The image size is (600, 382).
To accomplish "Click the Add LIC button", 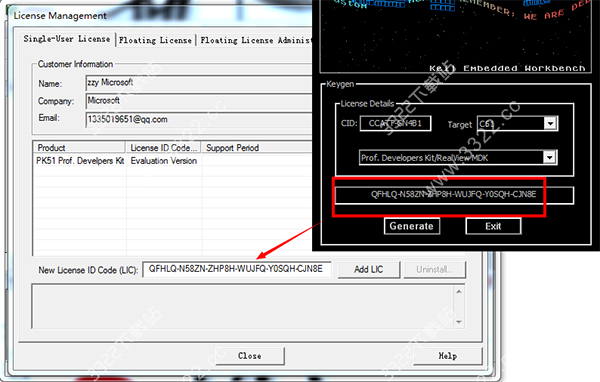I will tap(368, 269).
